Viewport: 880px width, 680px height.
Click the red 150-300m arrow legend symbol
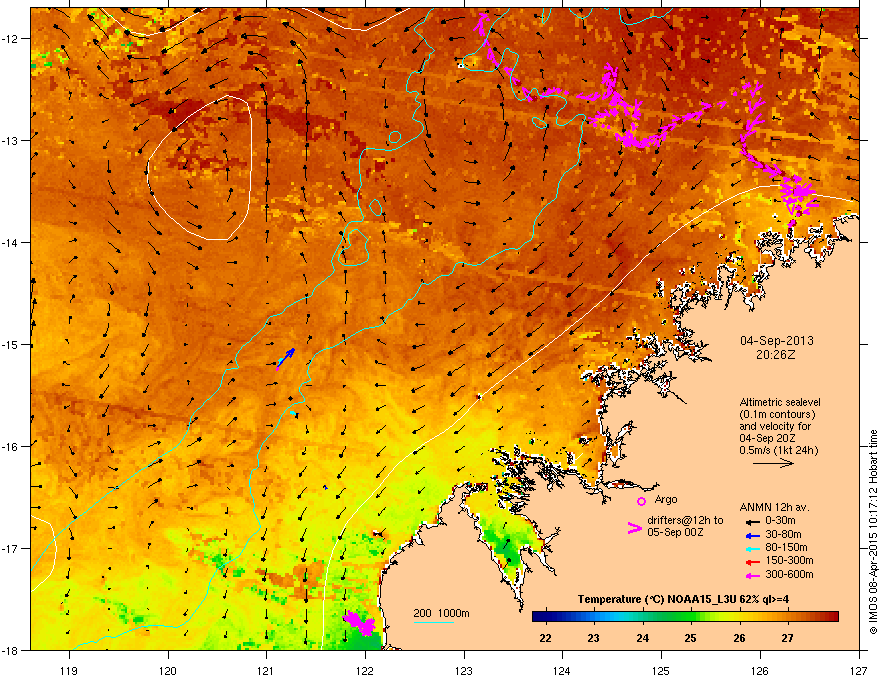(x=752, y=562)
